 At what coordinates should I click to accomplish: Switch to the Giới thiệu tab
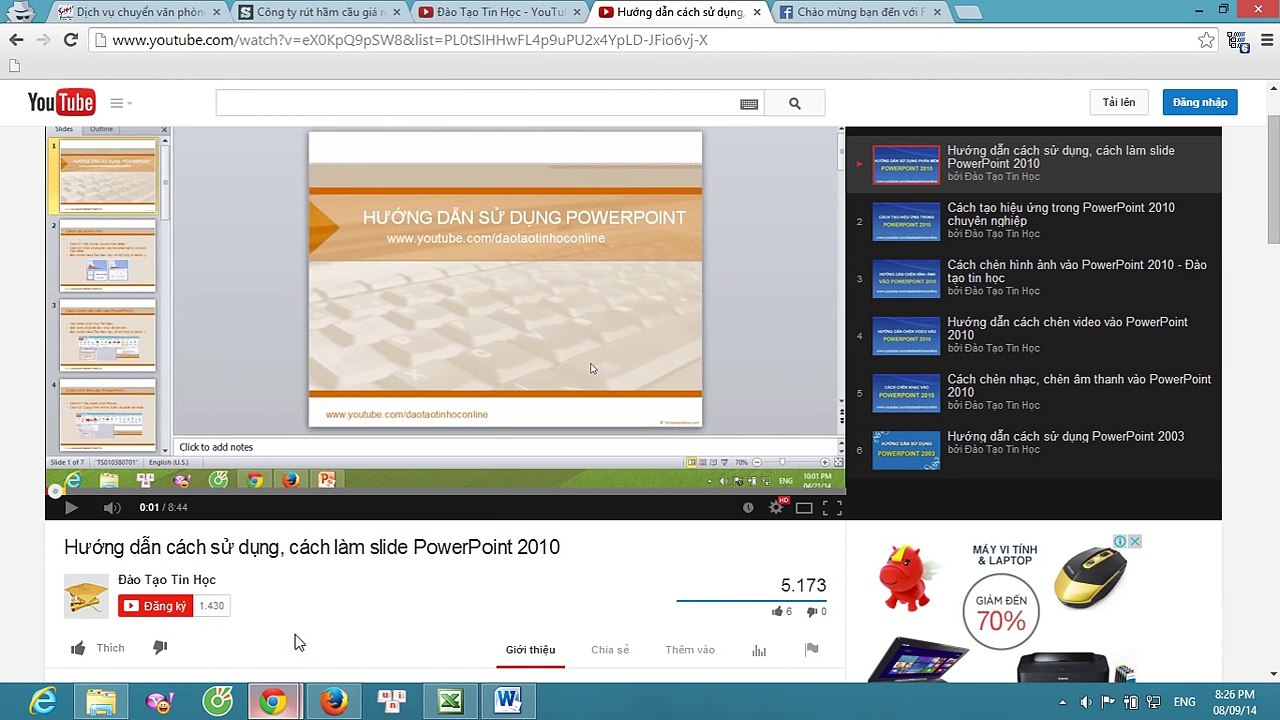(530, 650)
